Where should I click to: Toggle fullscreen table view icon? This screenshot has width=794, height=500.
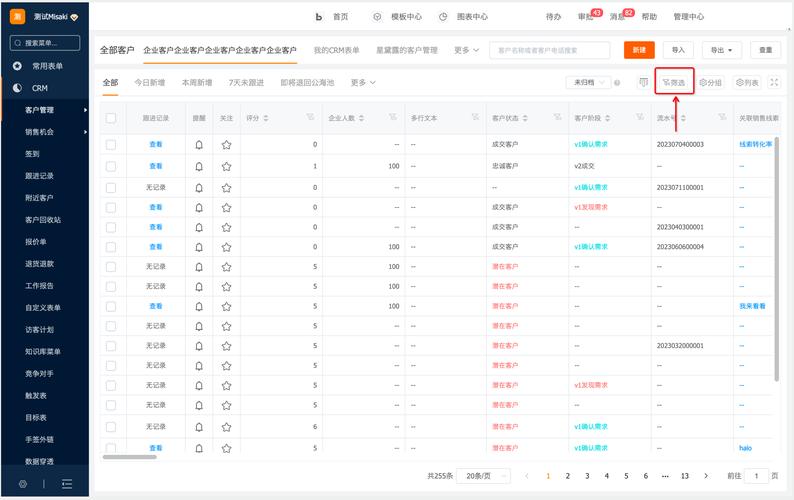coord(774,82)
